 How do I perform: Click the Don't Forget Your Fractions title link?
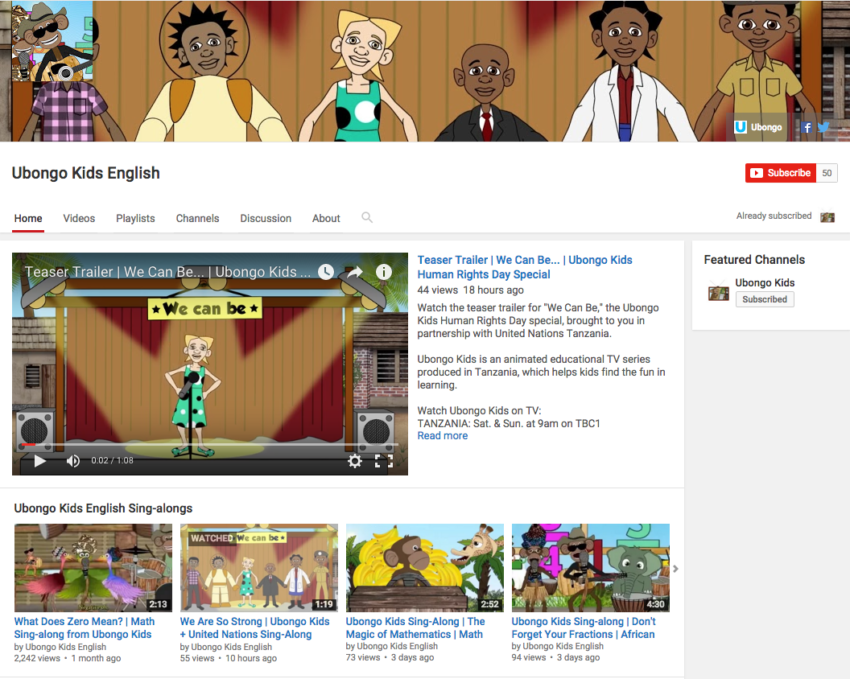click(x=583, y=628)
